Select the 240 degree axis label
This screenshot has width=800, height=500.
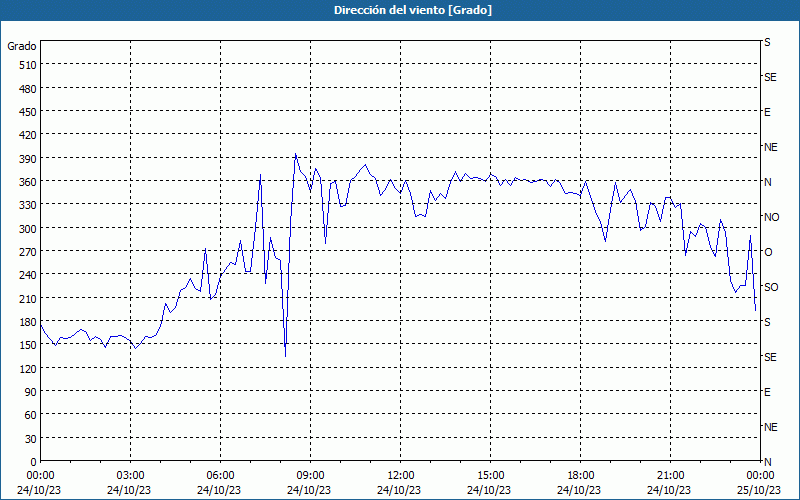[x=29, y=275]
